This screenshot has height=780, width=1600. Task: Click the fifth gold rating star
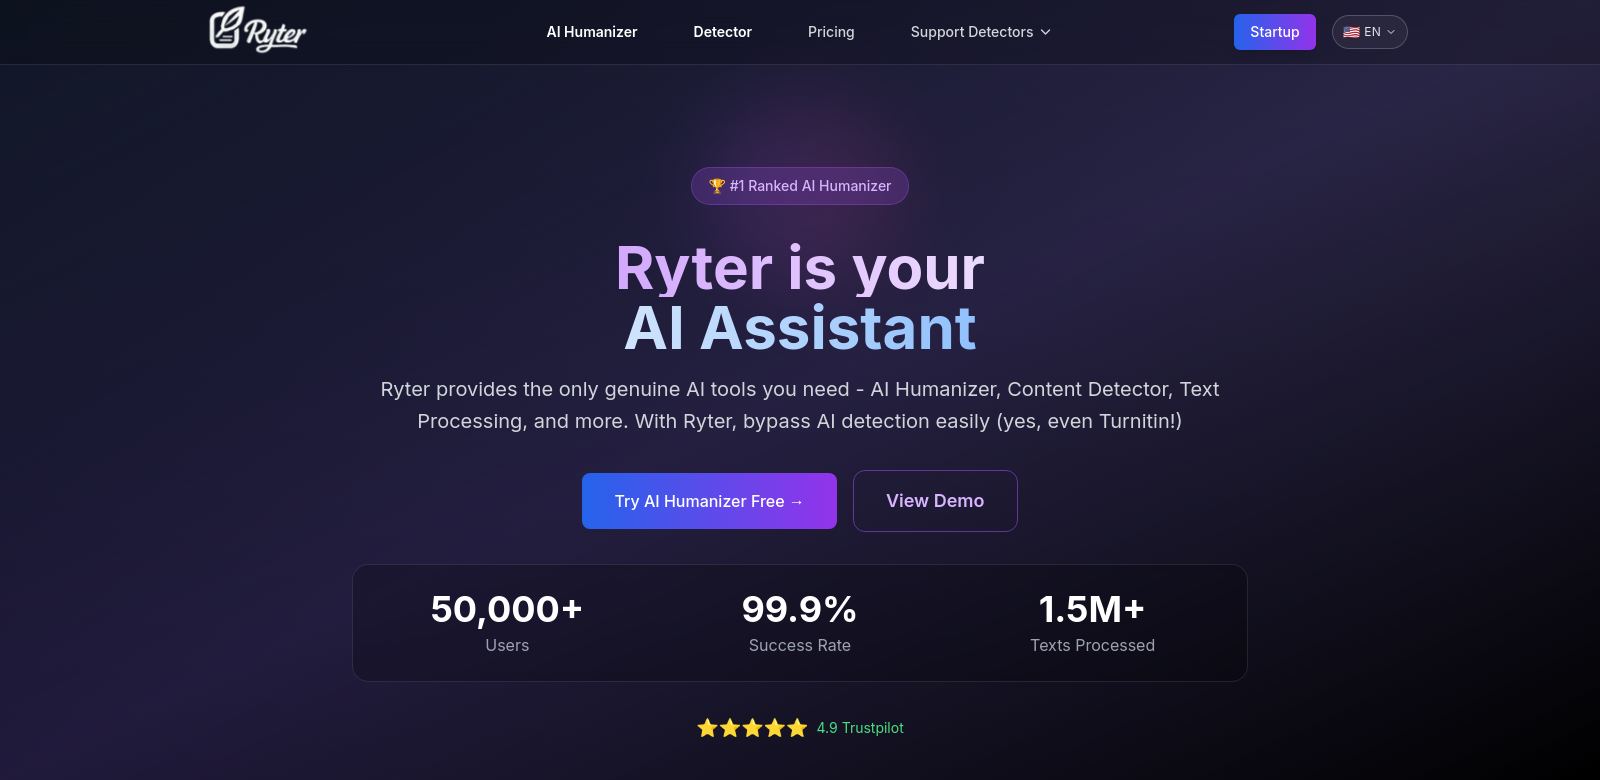797,728
